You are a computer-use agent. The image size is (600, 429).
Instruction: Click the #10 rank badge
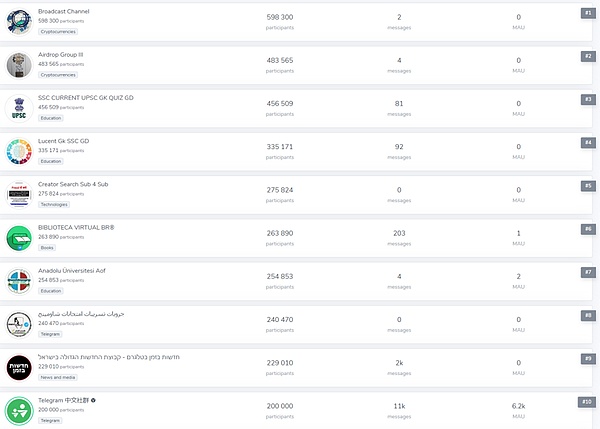click(x=586, y=401)
